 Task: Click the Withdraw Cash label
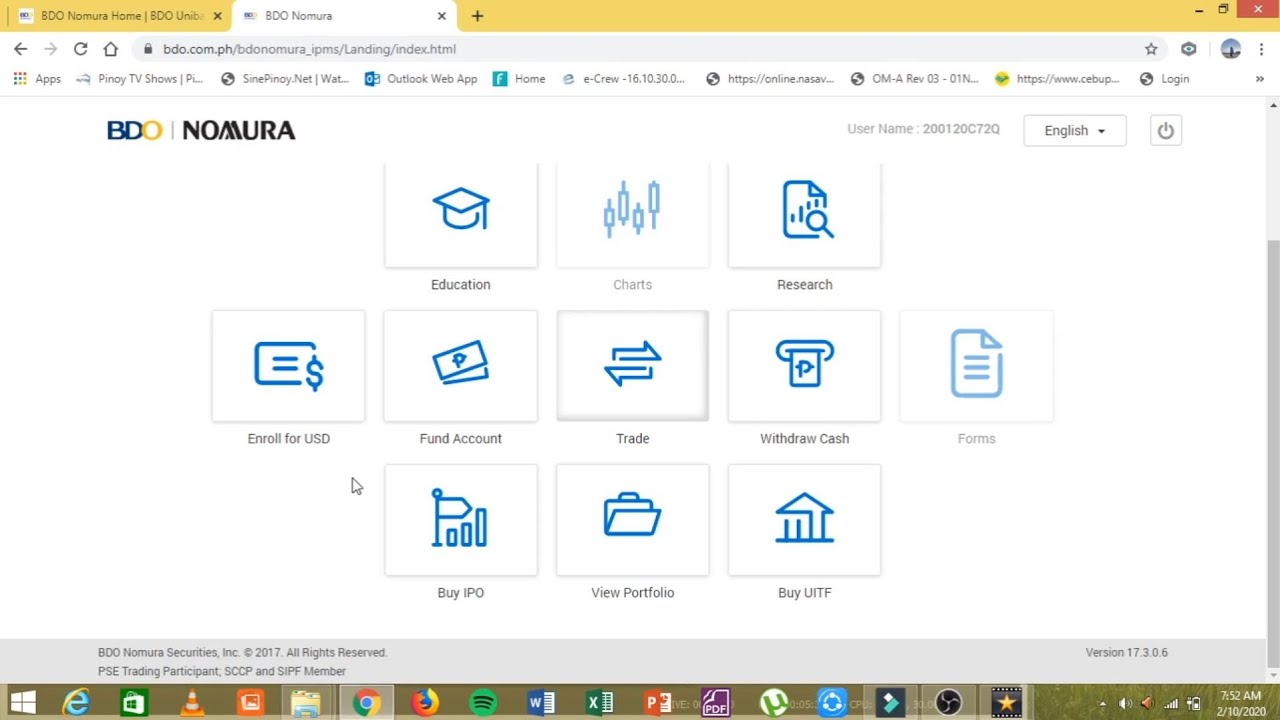[x=805, y=439]
